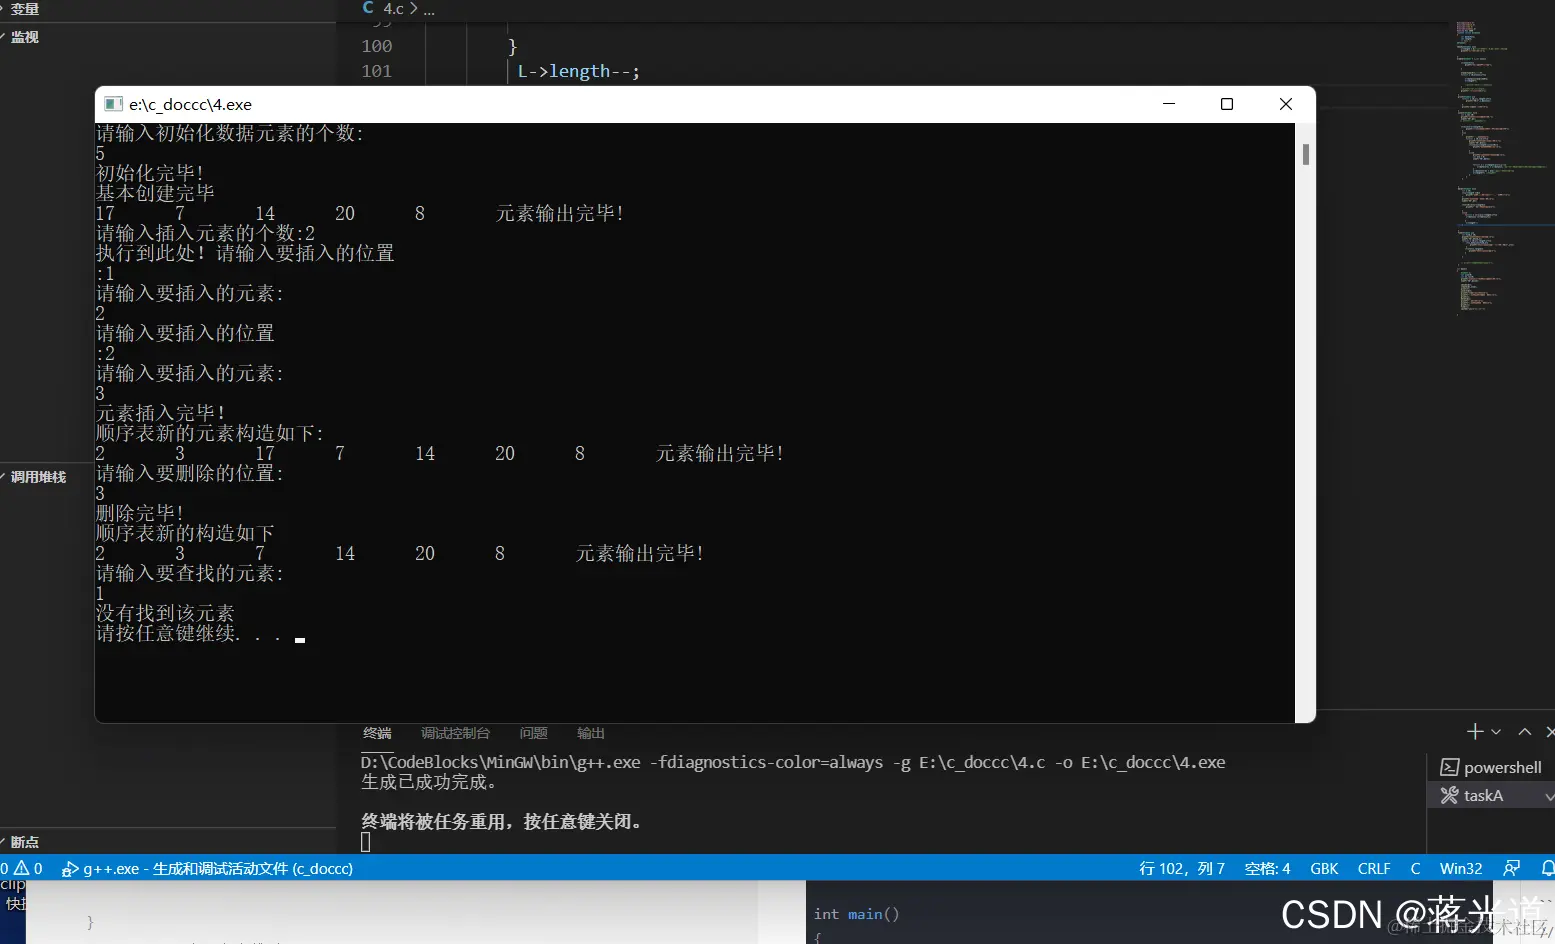Open the terminal split dropdown chevron
The width and height of the screenshot is (1555, 944).
click(x=1494, y=731)
